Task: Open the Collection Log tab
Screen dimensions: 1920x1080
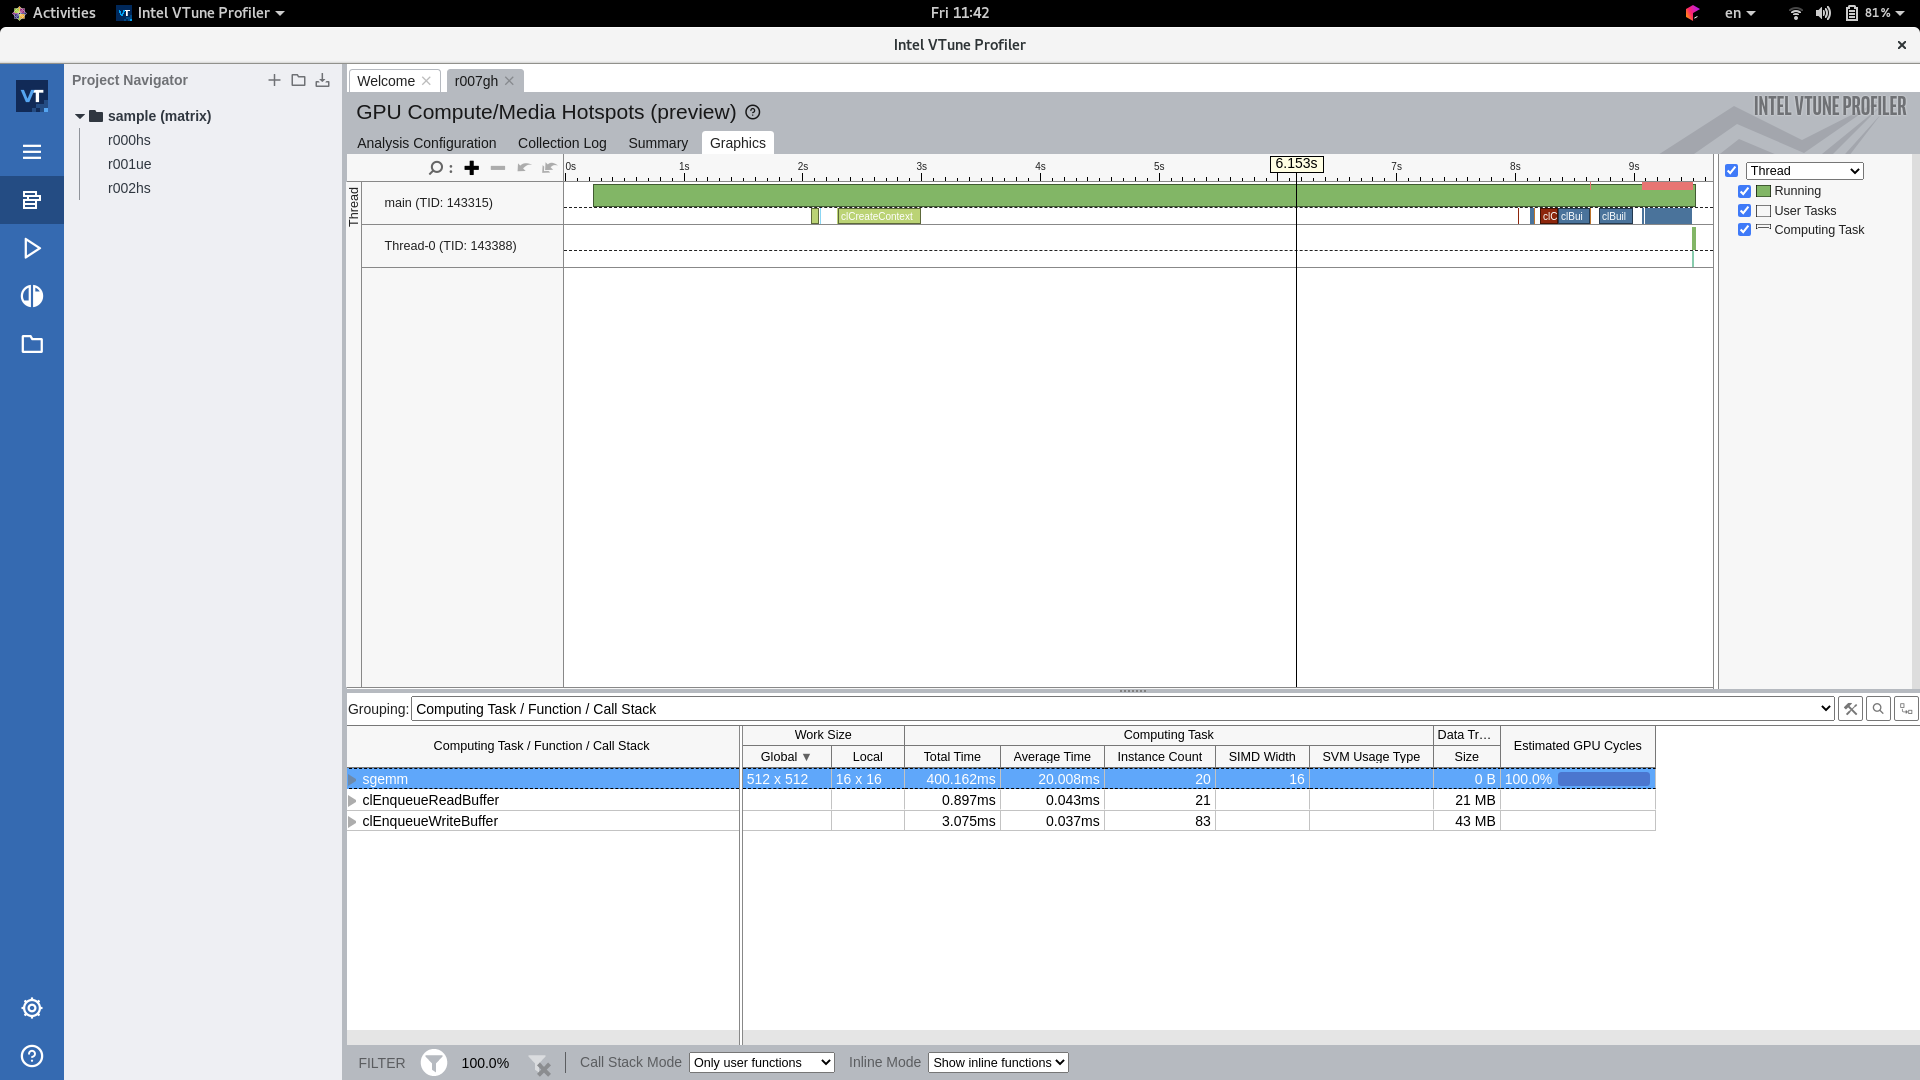Action: [x=562, y=143]
